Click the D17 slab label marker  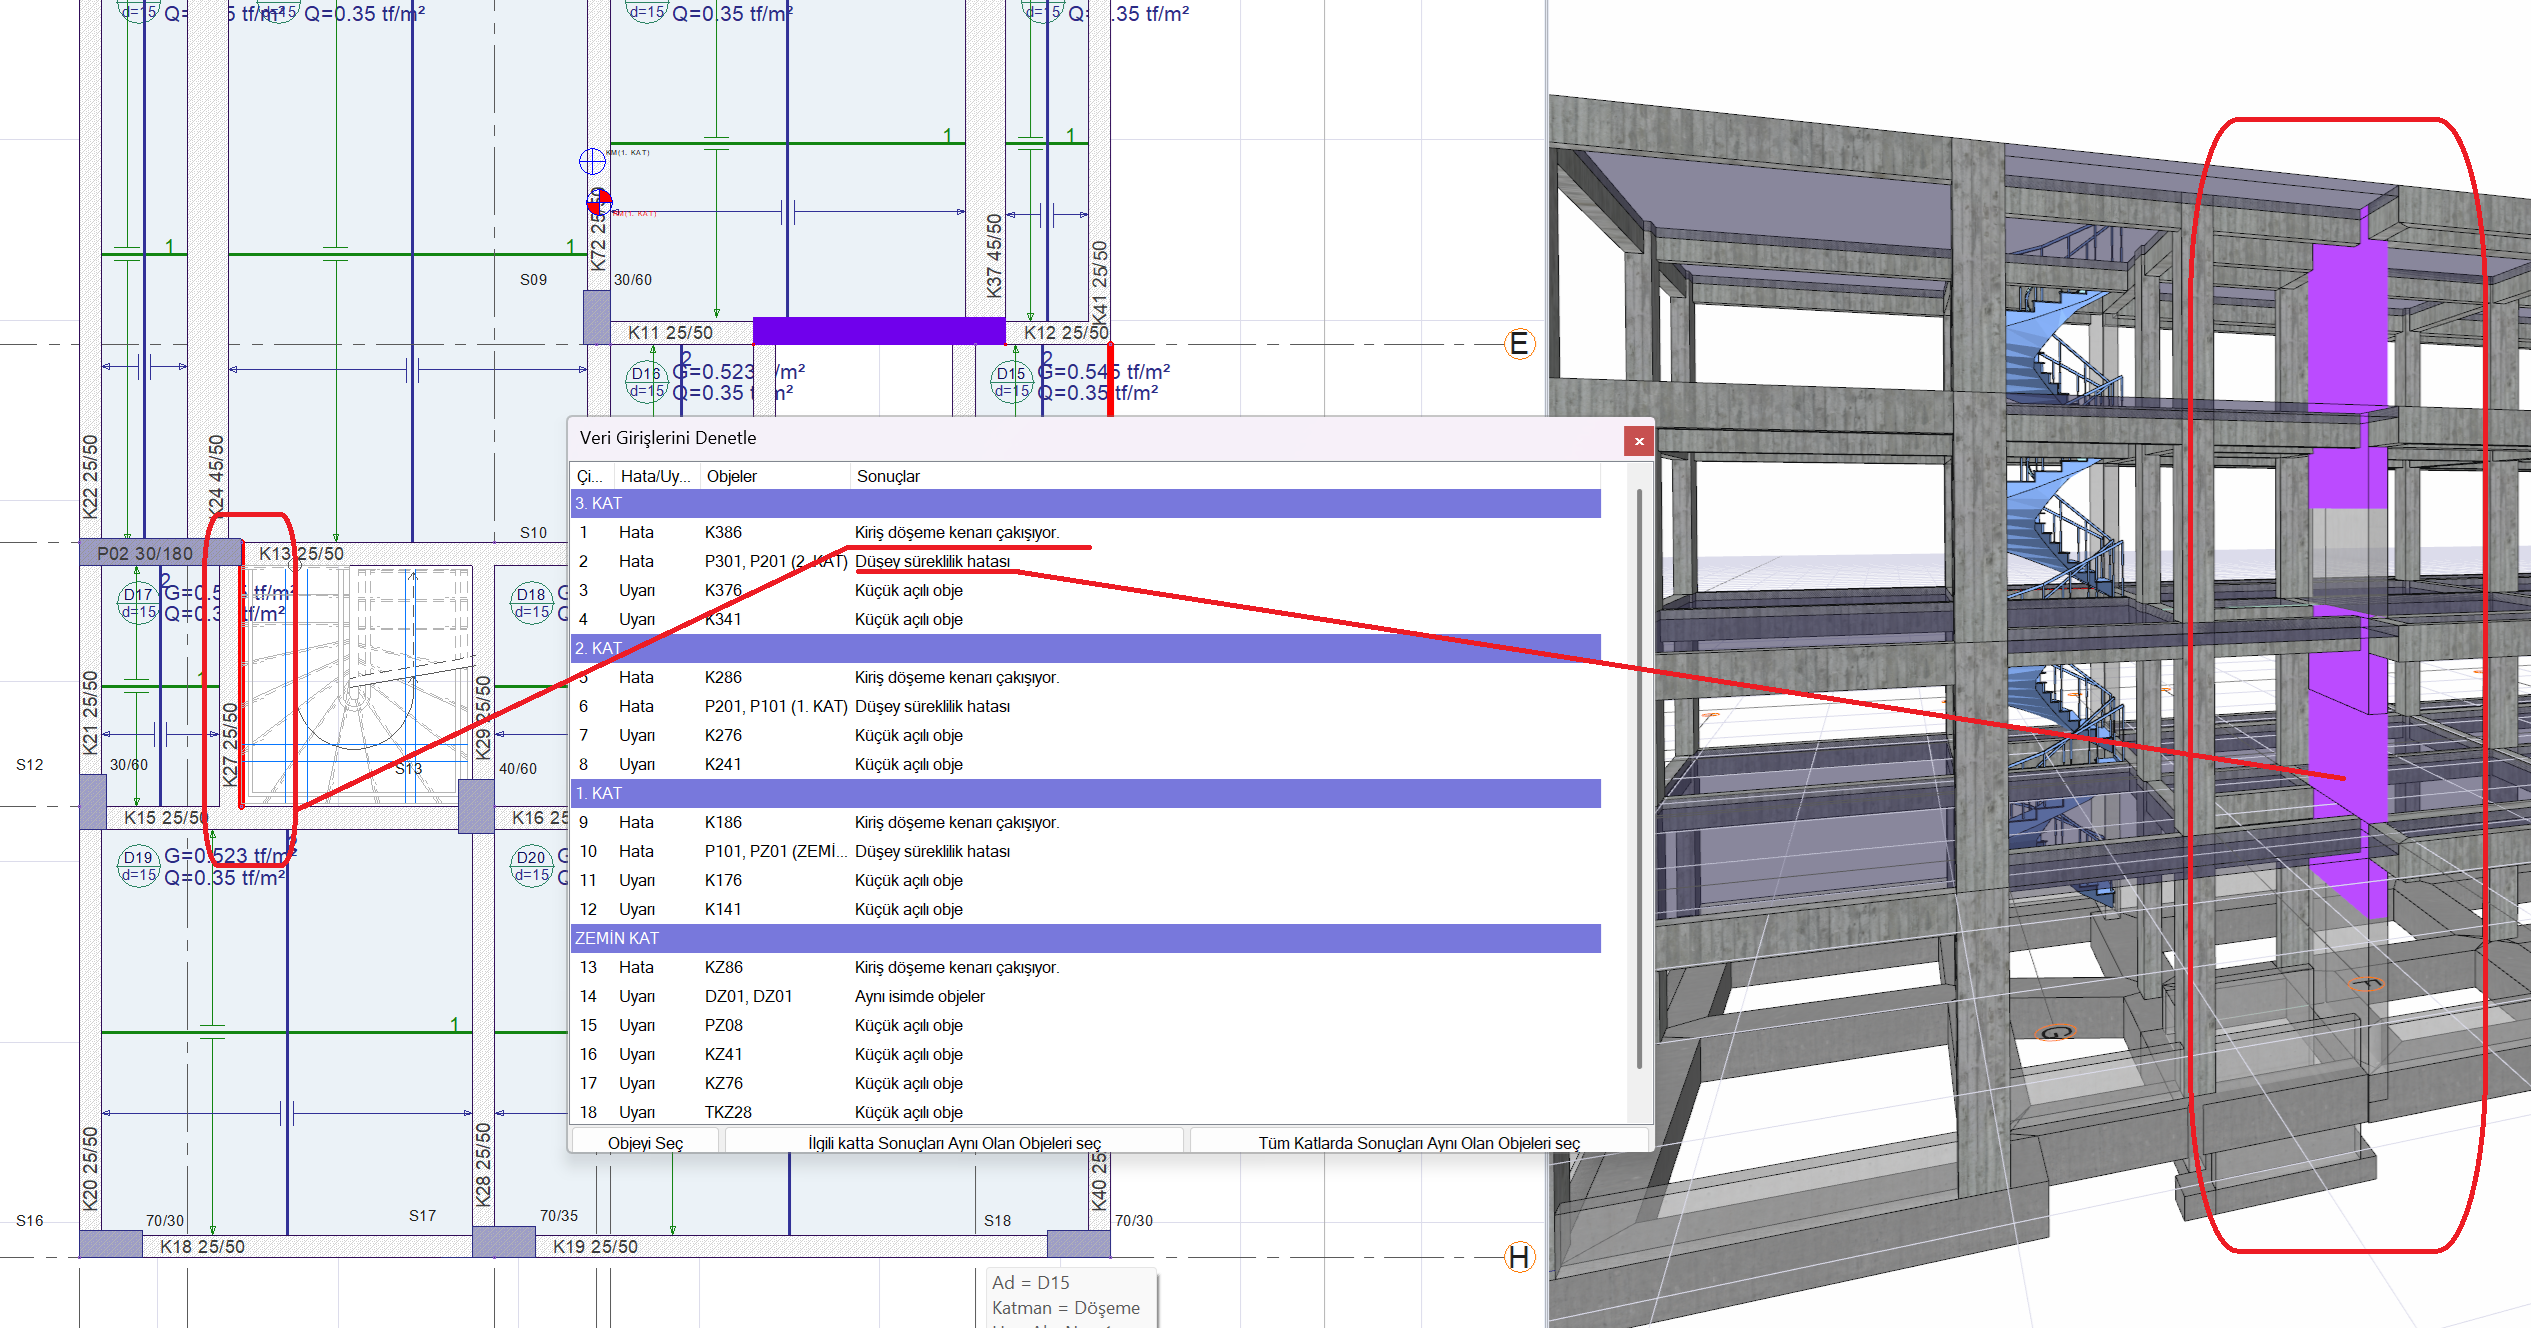138,603
